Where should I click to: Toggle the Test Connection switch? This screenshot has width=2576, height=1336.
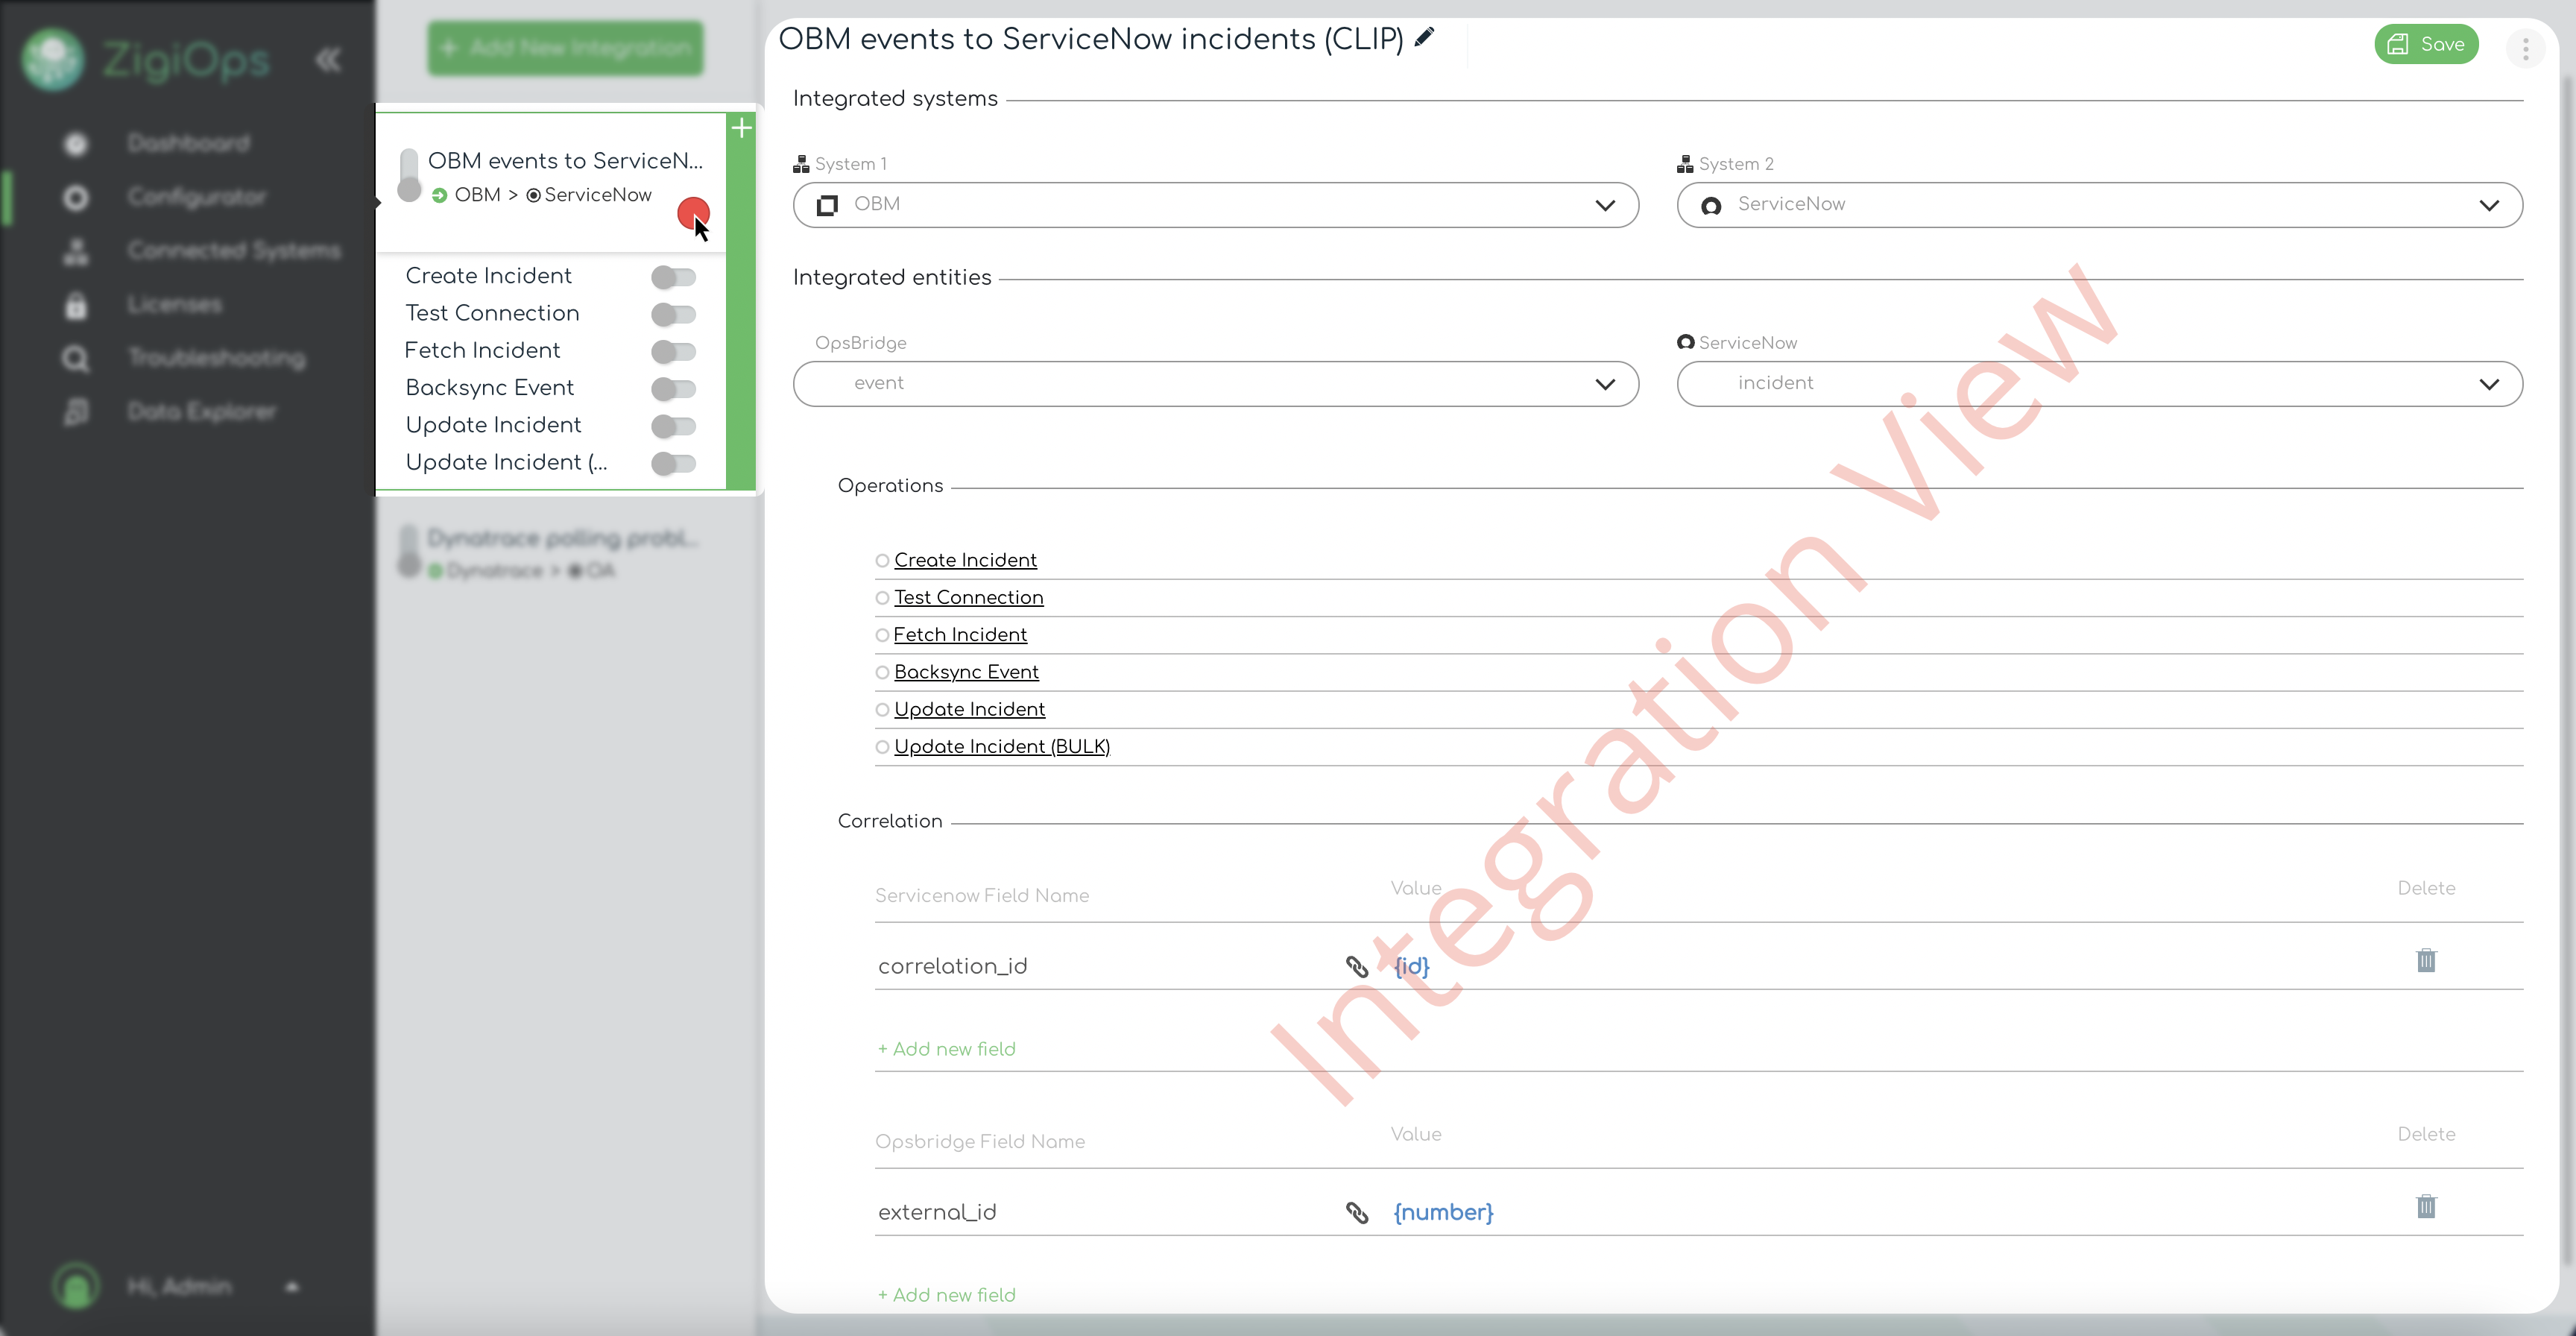[673, 314]
